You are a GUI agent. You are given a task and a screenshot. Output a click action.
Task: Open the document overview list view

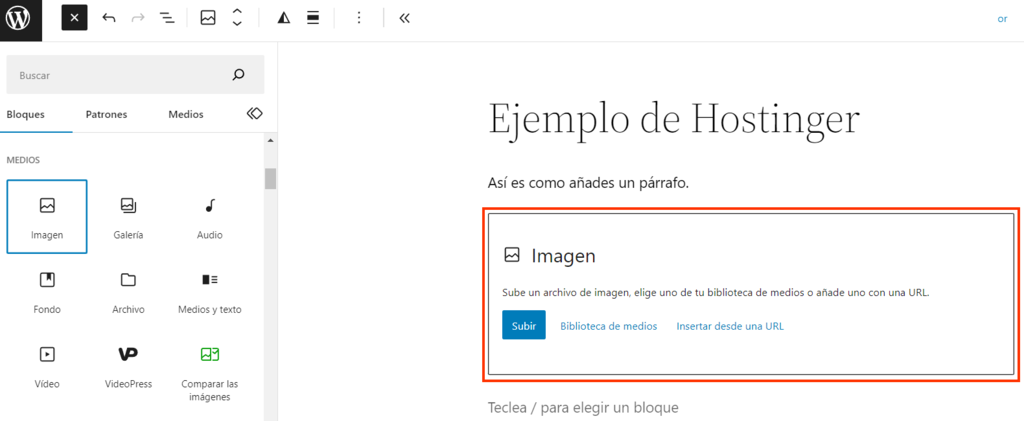pyautogui.click(x=167, y=18)
